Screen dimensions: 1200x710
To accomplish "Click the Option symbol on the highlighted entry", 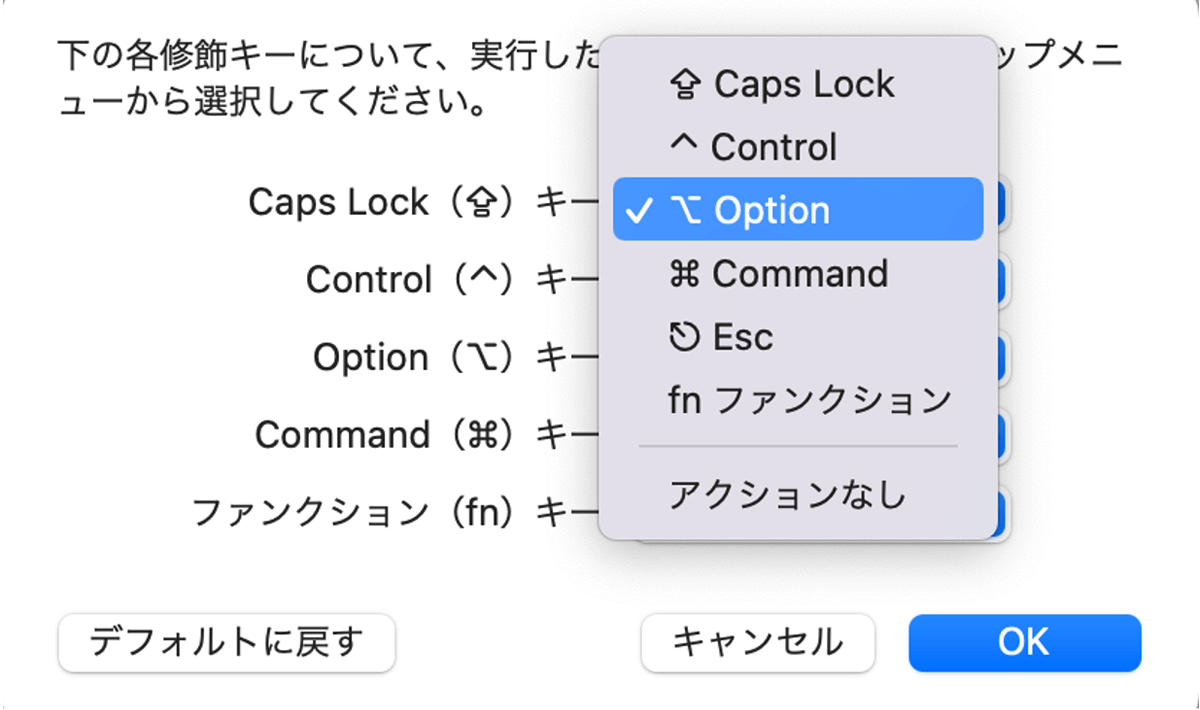I will tap(686, 209).
